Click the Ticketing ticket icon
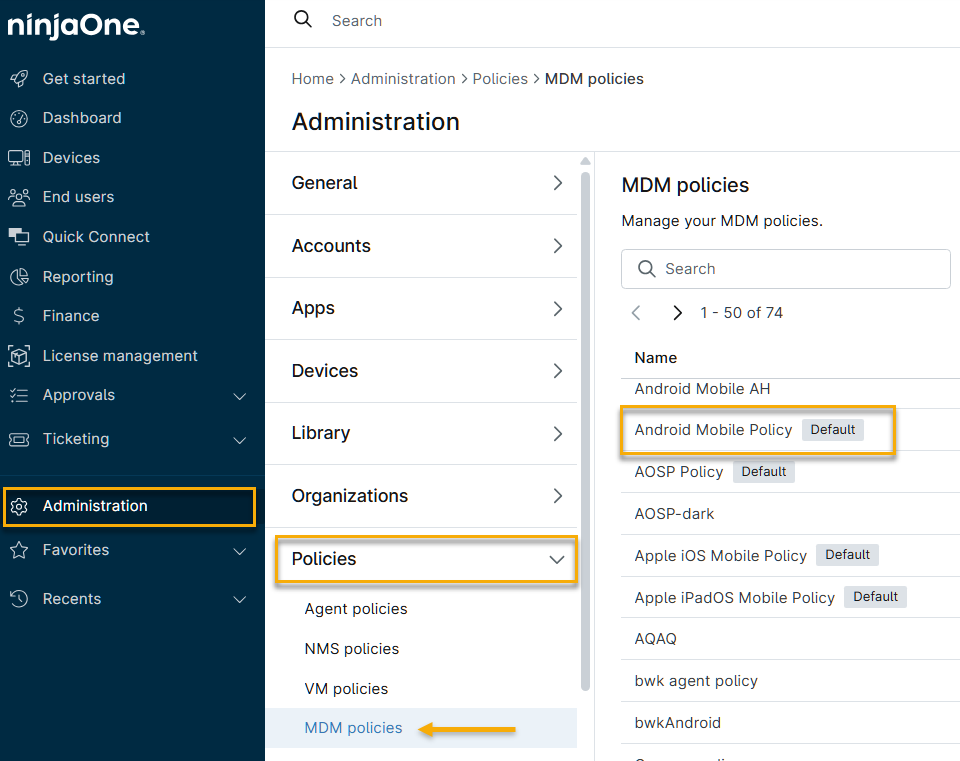This screenshot has width=960, height=761. [19, 440]
